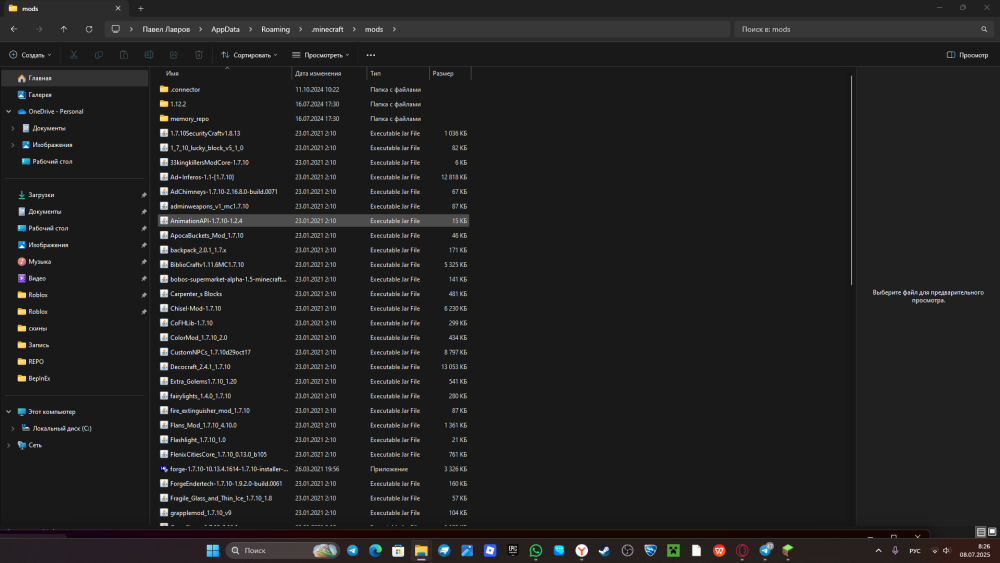Select the 1.12.2 folder
1000x563 pixels.
click(x=313, y=104)
